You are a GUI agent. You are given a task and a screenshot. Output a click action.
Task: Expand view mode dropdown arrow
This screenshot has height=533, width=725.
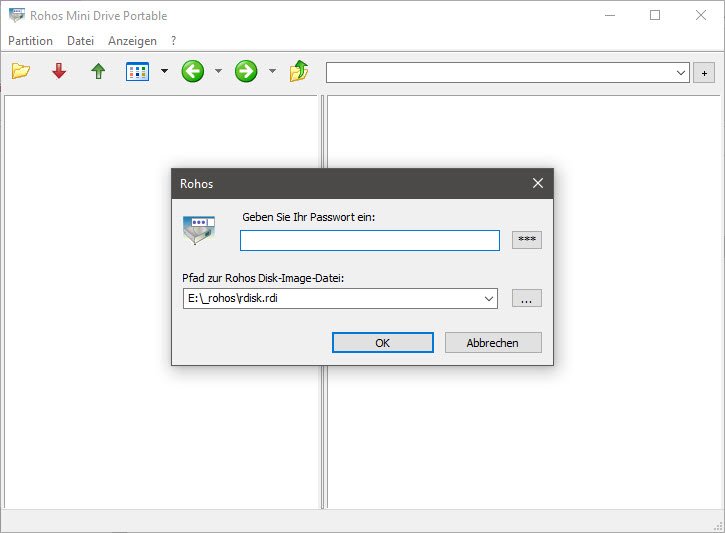point(164,71)
